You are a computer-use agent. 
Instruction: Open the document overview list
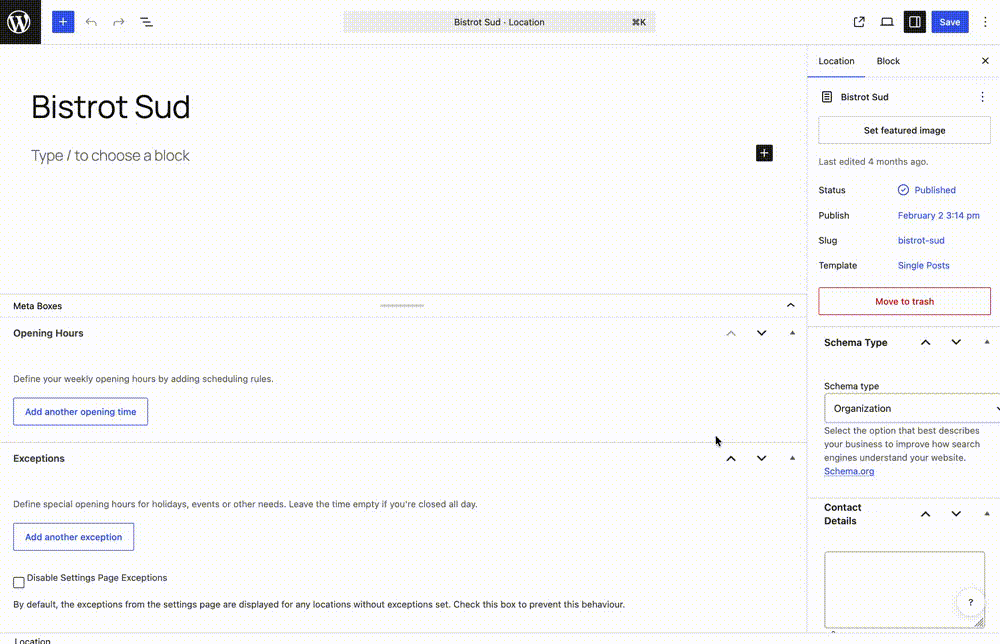pos(146,22)
